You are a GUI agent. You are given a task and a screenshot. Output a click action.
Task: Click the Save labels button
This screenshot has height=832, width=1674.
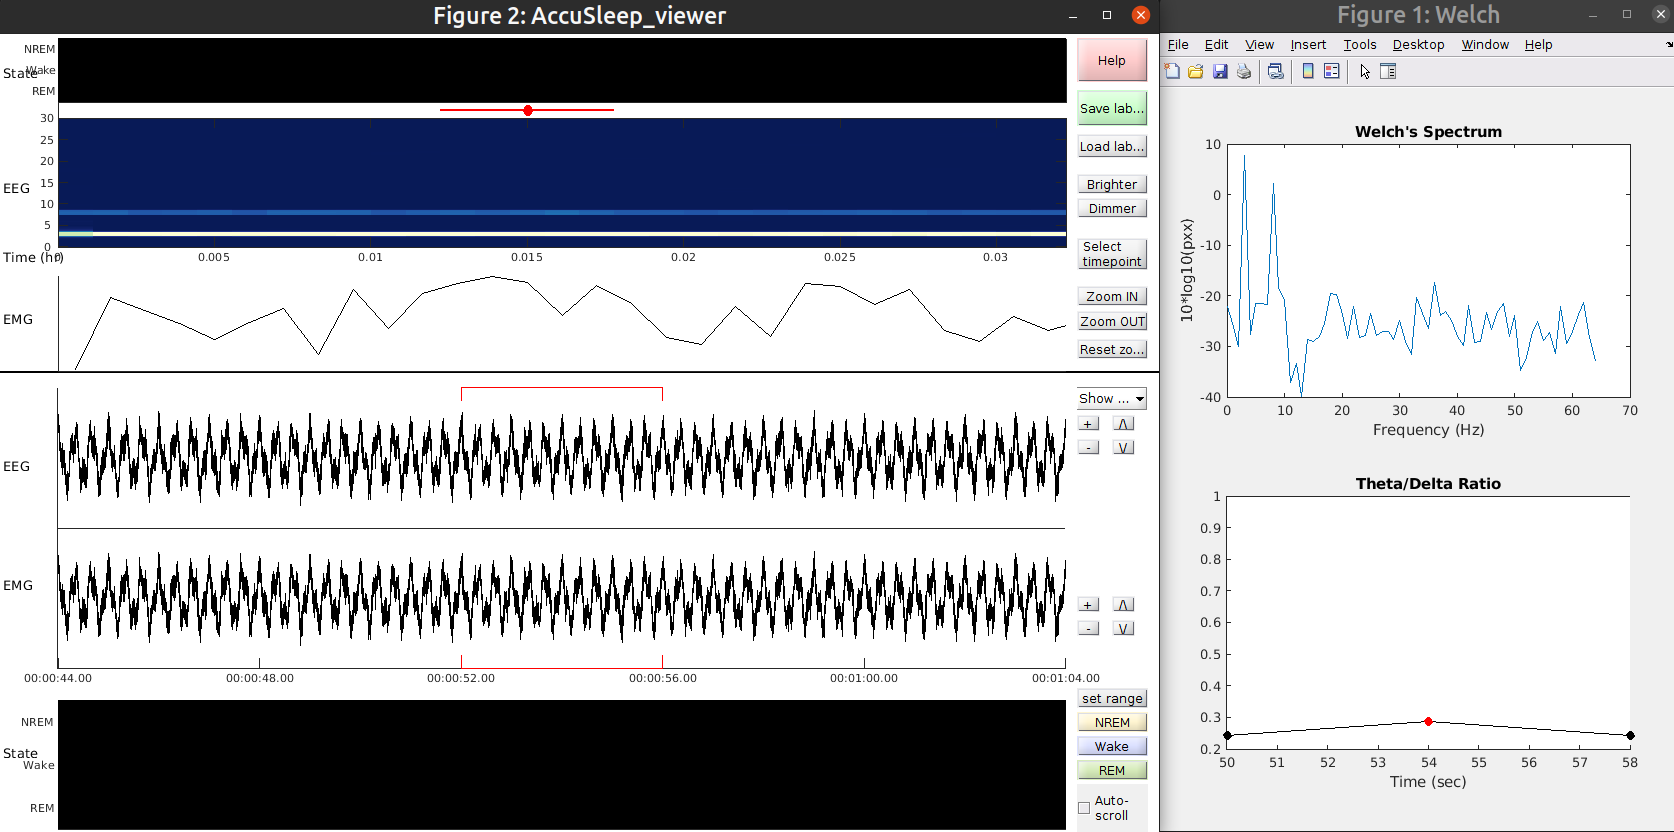(x=1112, y=108)
